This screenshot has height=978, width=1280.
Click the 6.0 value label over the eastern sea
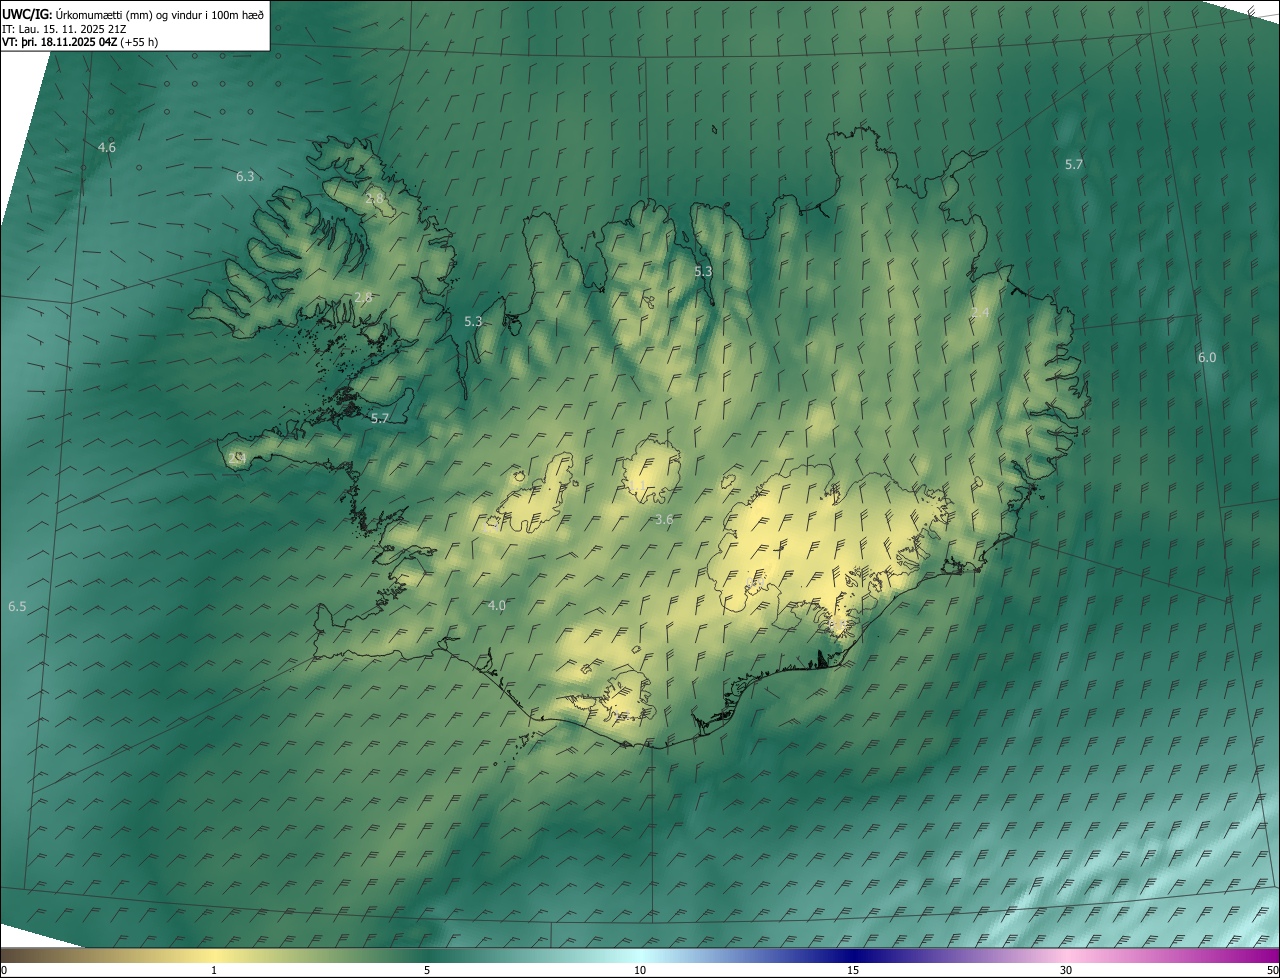tap(1207, 357)
